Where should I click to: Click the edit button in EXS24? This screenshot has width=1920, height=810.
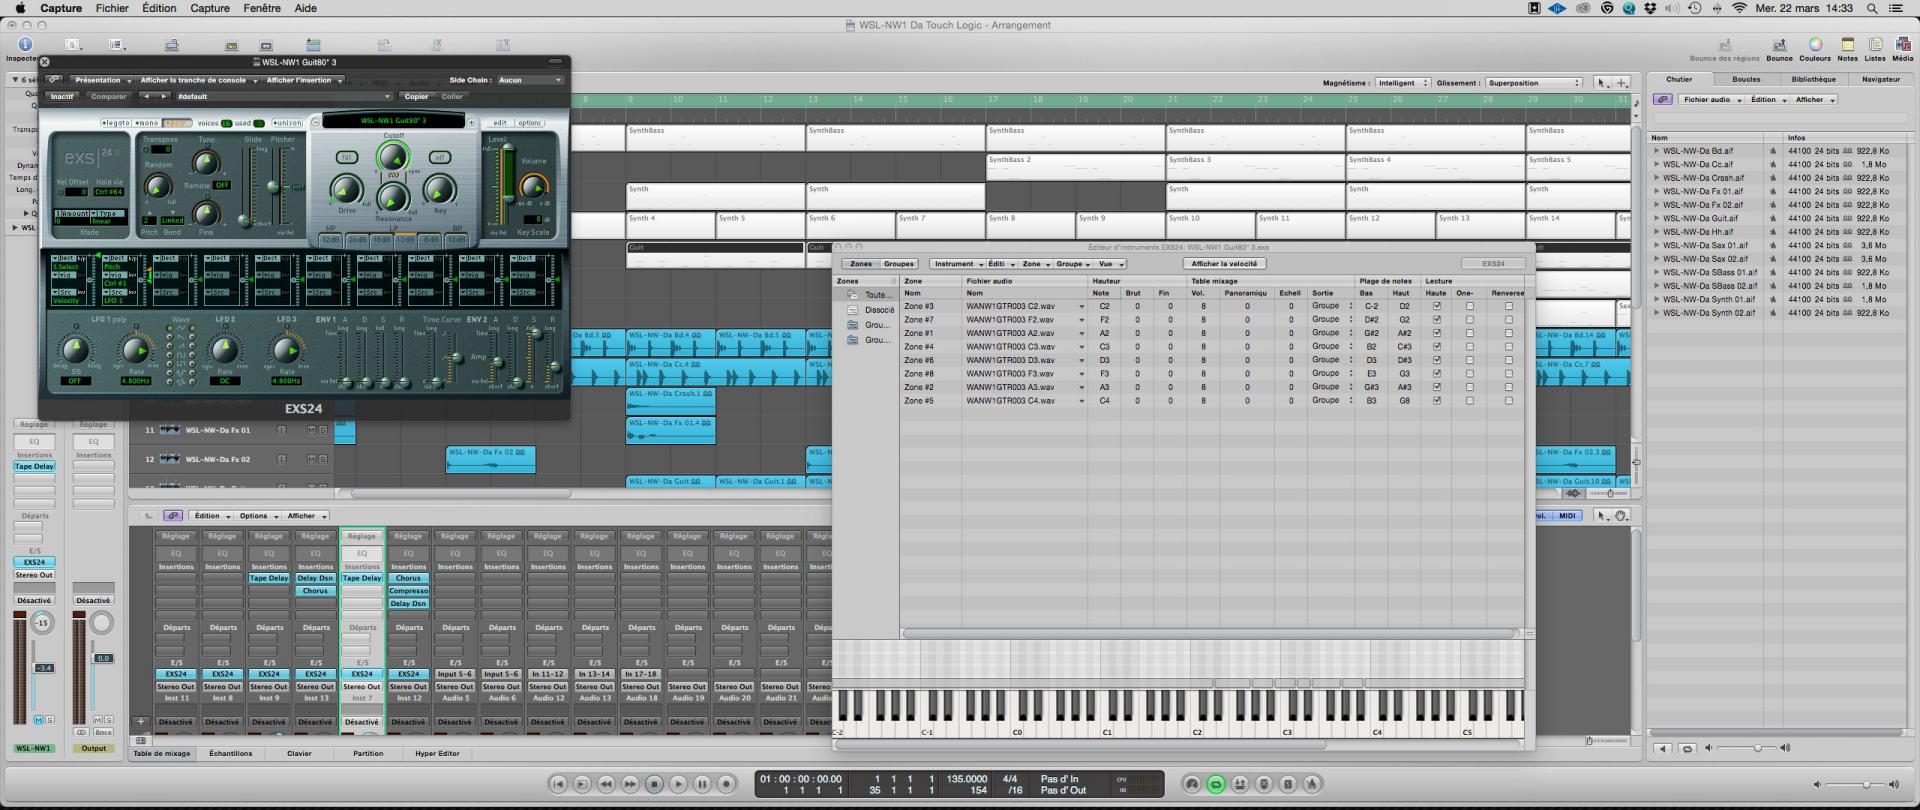coord(499,123)
